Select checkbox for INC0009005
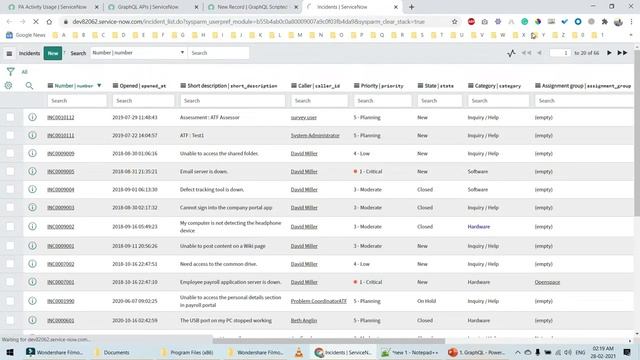The width and height of the screenshot is (640, 360). click(x=10, y=171)
